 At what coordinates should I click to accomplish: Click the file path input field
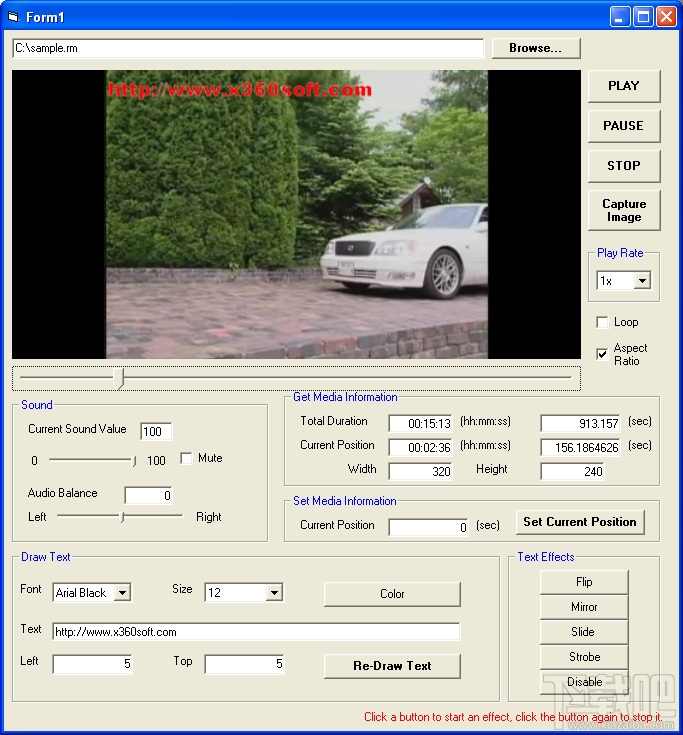click(247, 48)
